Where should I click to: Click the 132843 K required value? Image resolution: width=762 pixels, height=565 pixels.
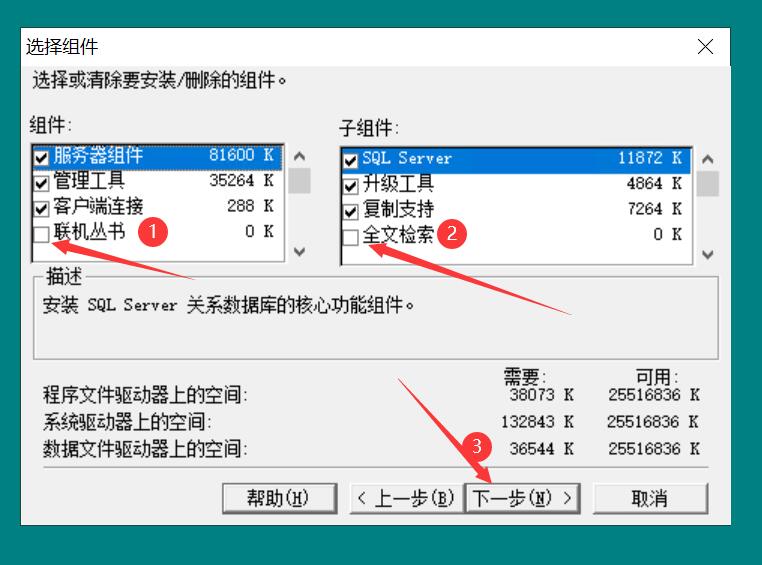pos(537,422)
